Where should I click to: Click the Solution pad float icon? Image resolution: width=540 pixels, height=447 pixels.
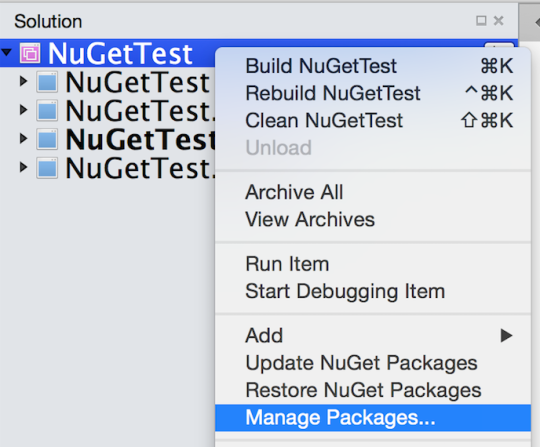click(481, 21)
